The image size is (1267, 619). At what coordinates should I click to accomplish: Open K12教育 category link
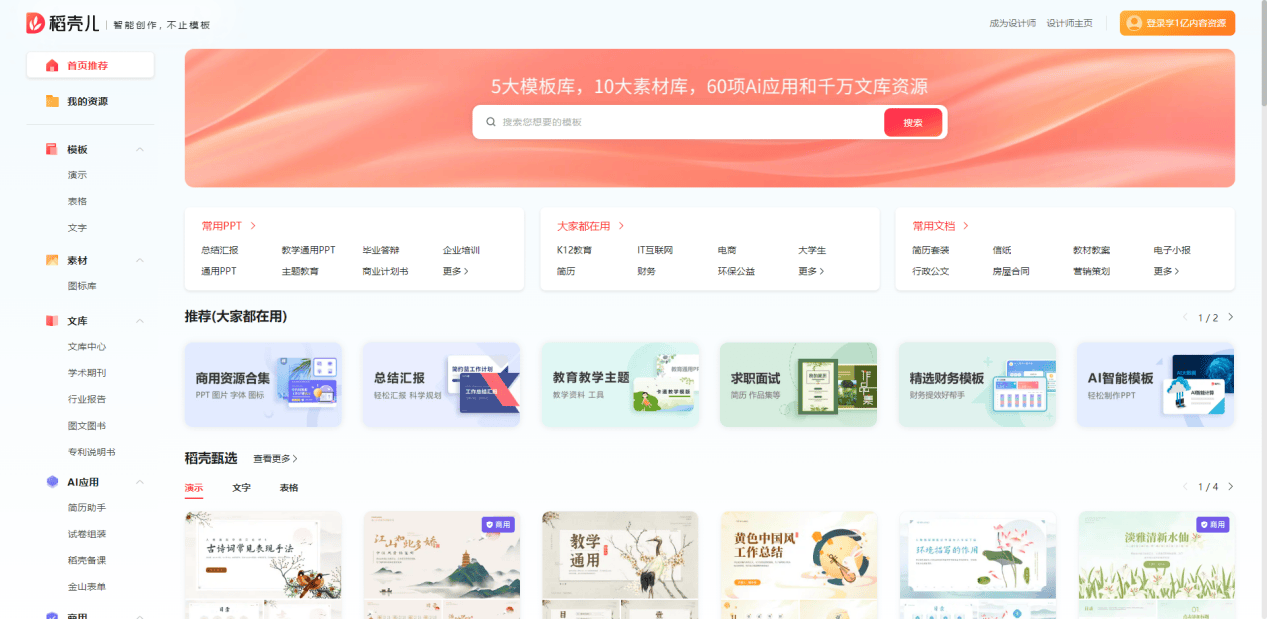pyautogui.click(x=574, y=250)
